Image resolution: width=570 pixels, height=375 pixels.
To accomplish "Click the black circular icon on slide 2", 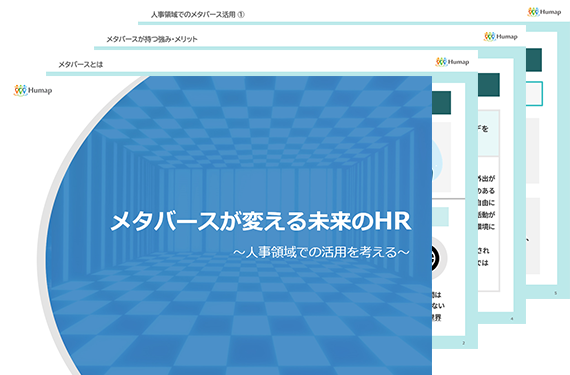I will pos(437,258).
